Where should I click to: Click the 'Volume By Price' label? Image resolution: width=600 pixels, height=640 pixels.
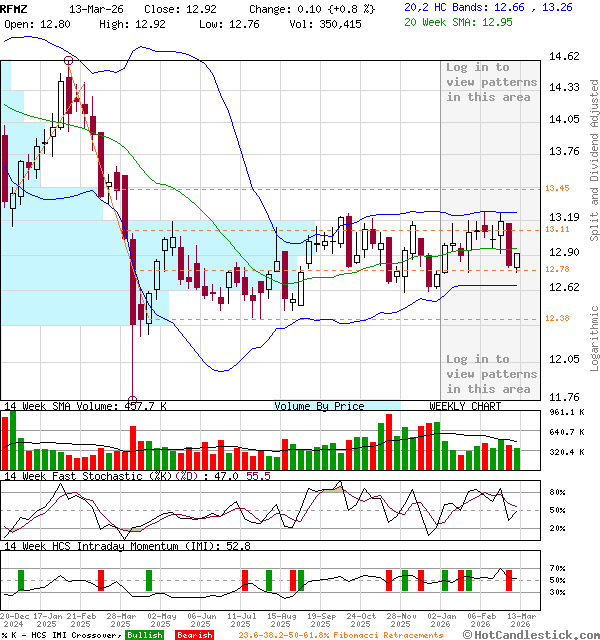(319, 406)
